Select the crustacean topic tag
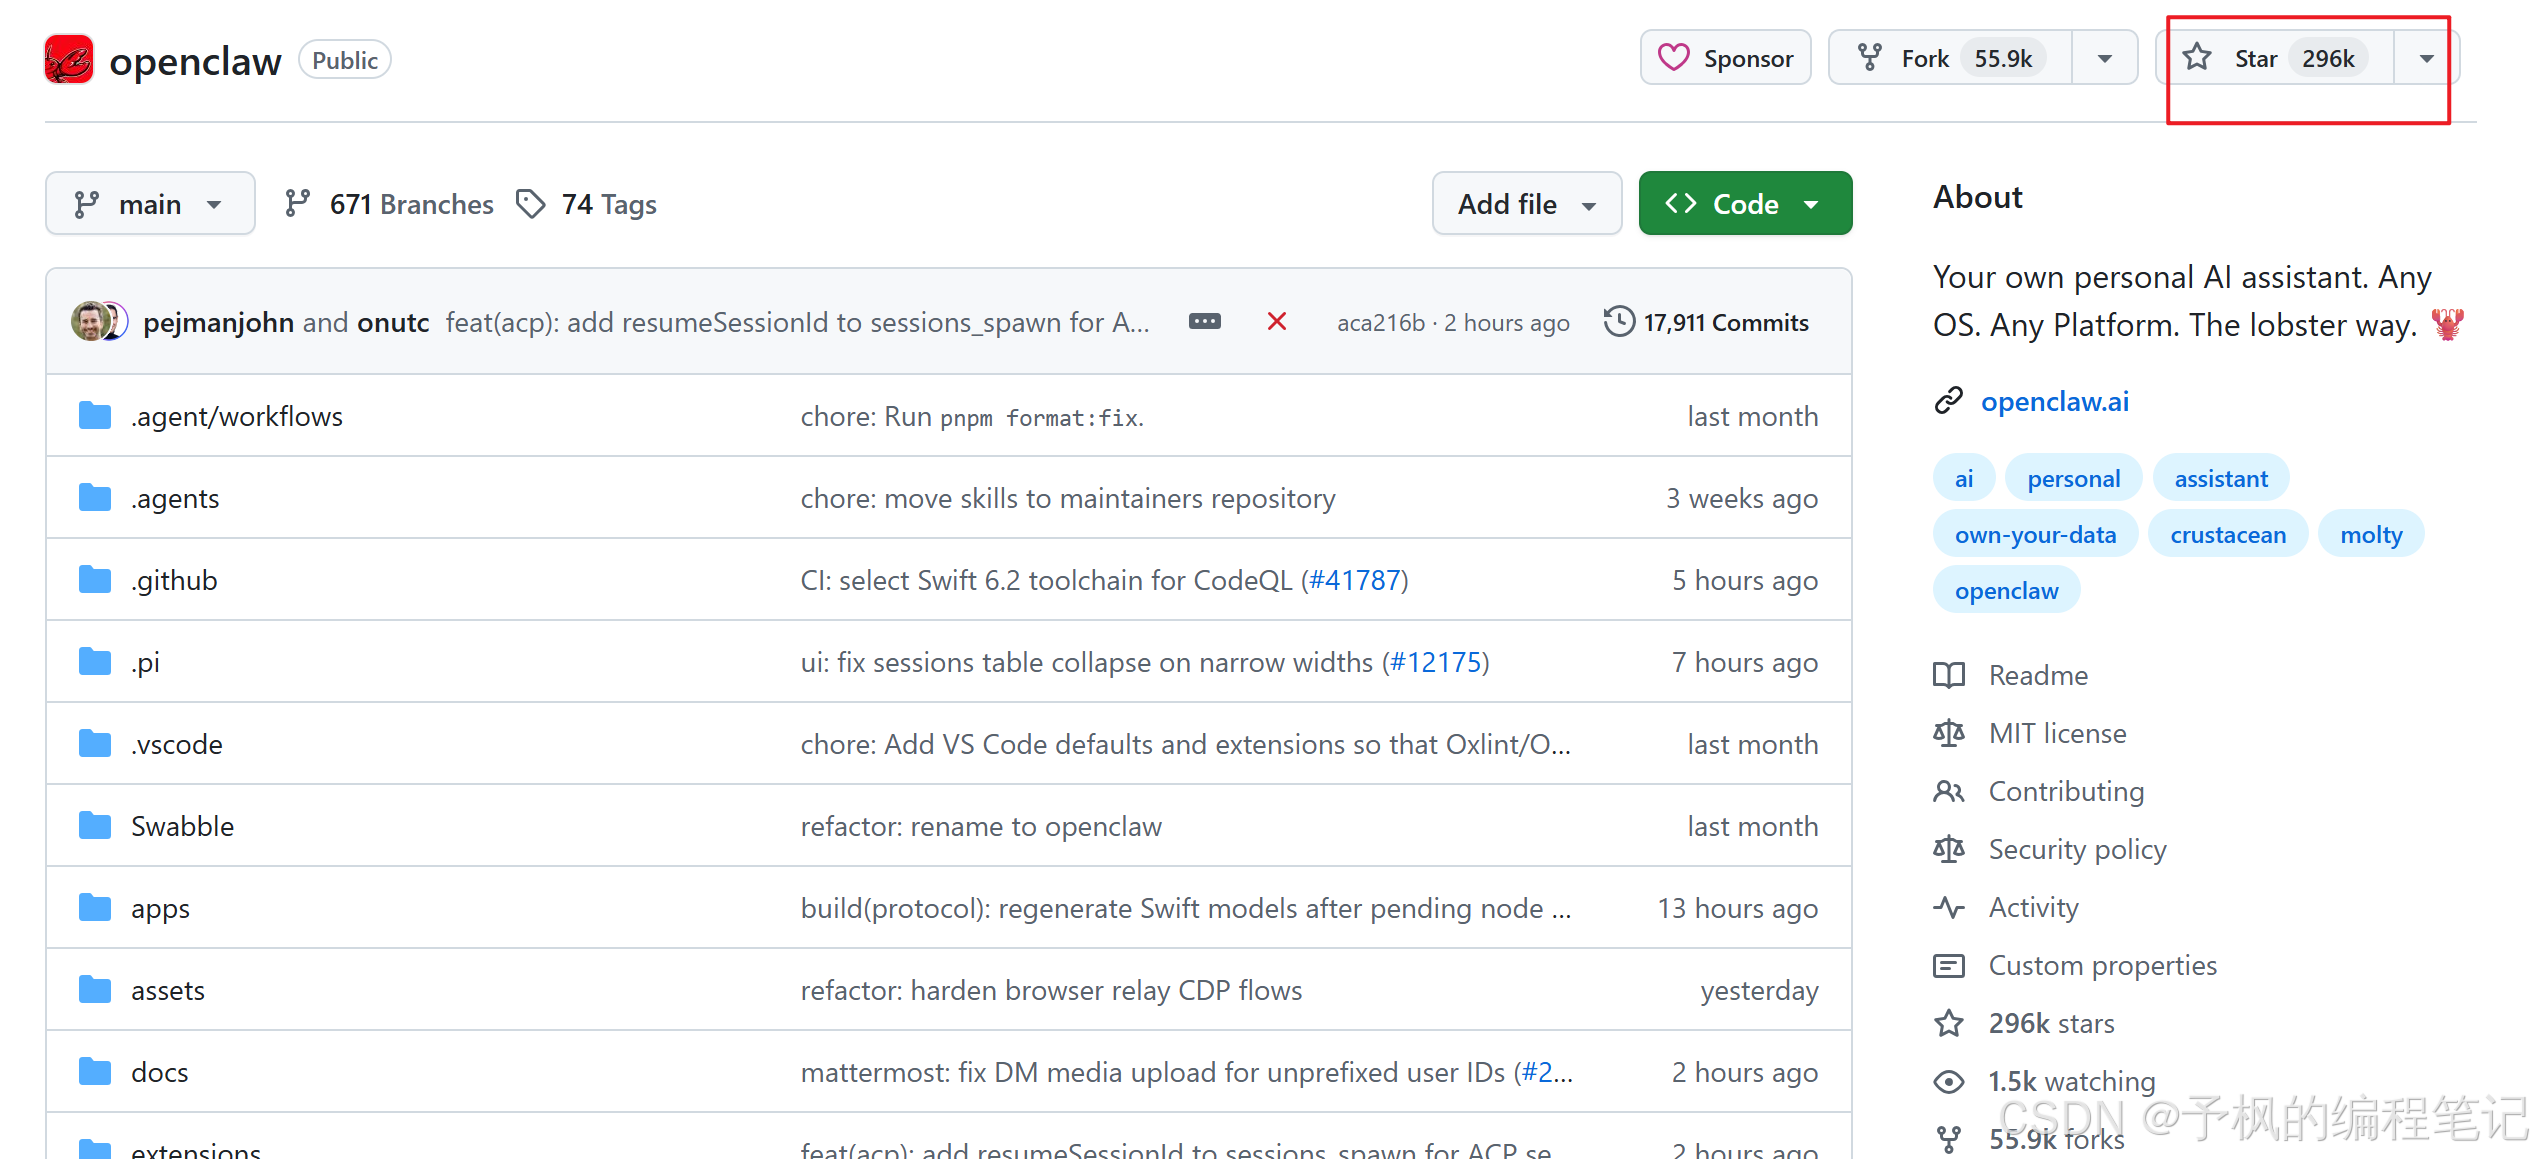Image resolution: width=2534 pixels, height=1159 pixels. 2227,534
